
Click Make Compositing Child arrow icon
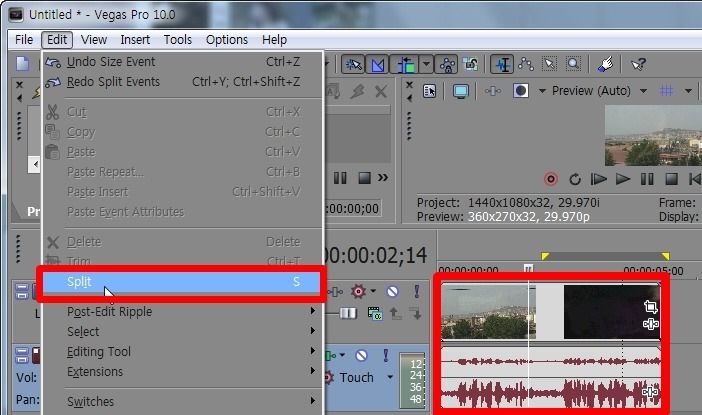click(415, 313)
